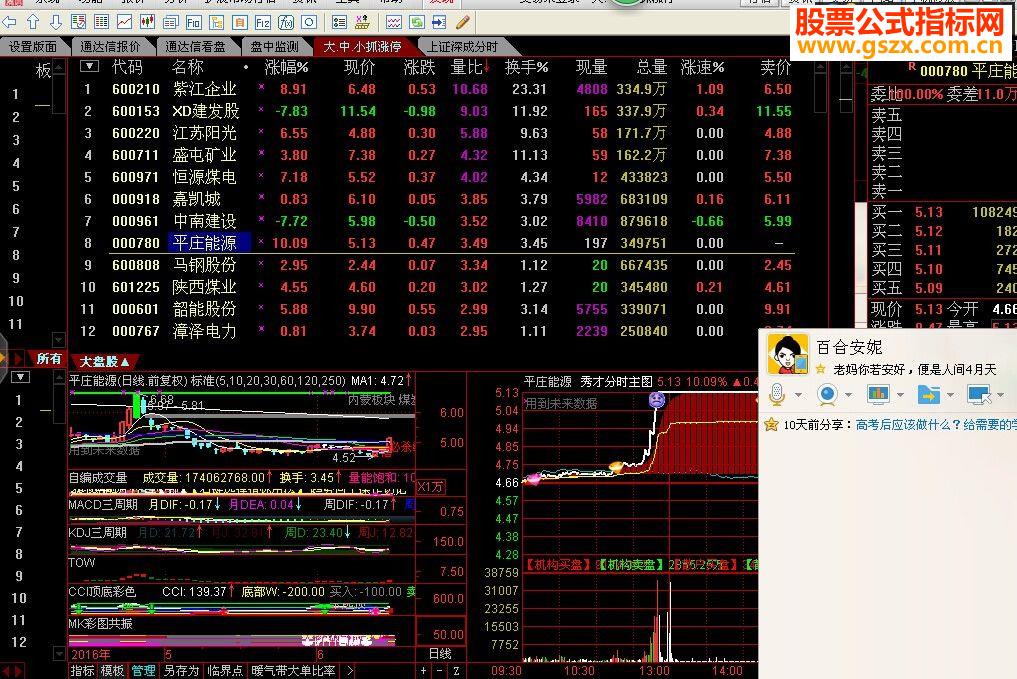Open the column header dropdown beside 代码
1017x679 pixels.
coord(89,66)
